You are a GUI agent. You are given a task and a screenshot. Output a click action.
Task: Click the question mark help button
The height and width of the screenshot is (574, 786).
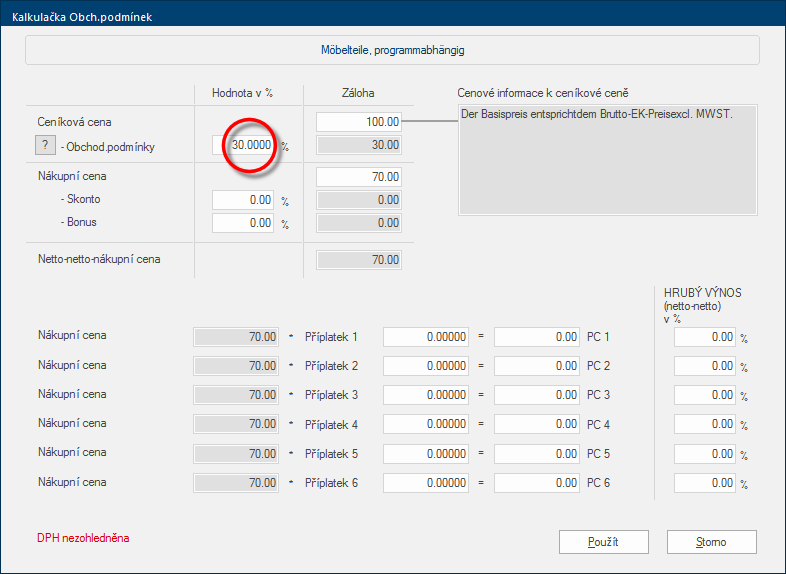click(x=45, y=145)
